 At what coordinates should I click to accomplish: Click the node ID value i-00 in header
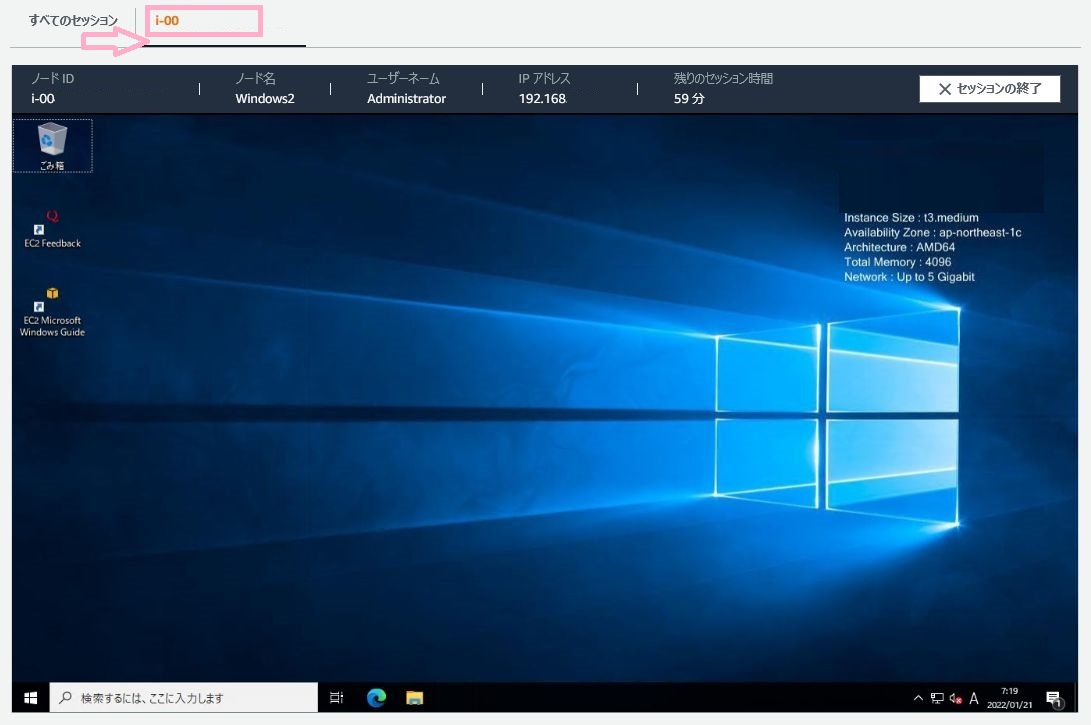point(43,99)
